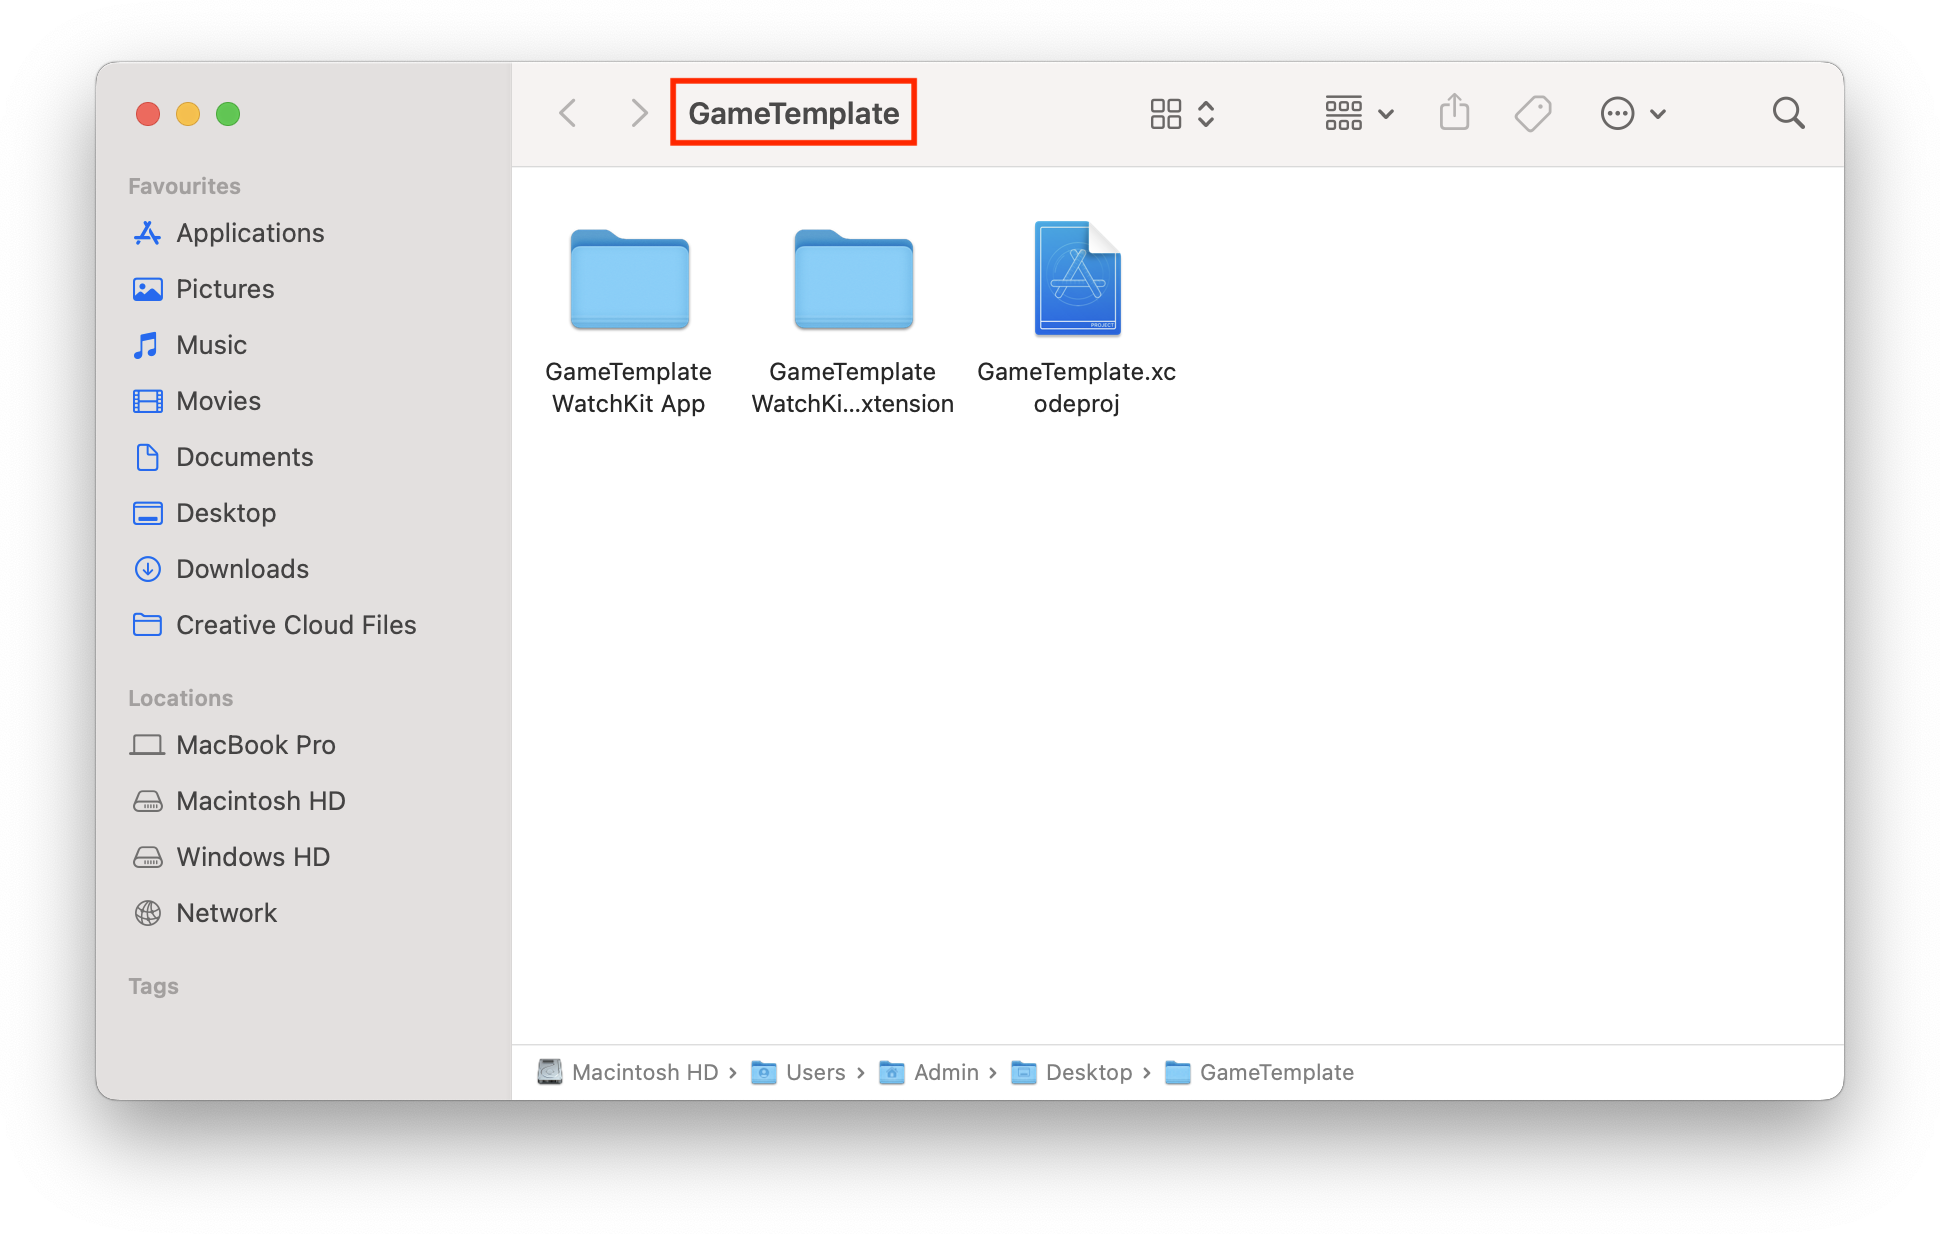1940x1234 pixels.
Task: Click the Network globe icon
Action: tap(148, 913)
